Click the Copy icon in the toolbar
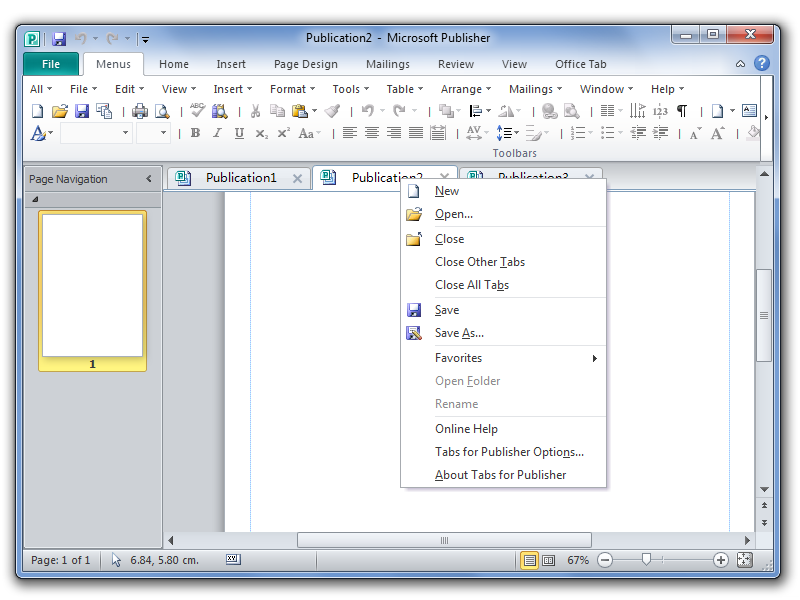Image resolution: width=800 pixels, height=600 pixels. (x=277, y=111)
